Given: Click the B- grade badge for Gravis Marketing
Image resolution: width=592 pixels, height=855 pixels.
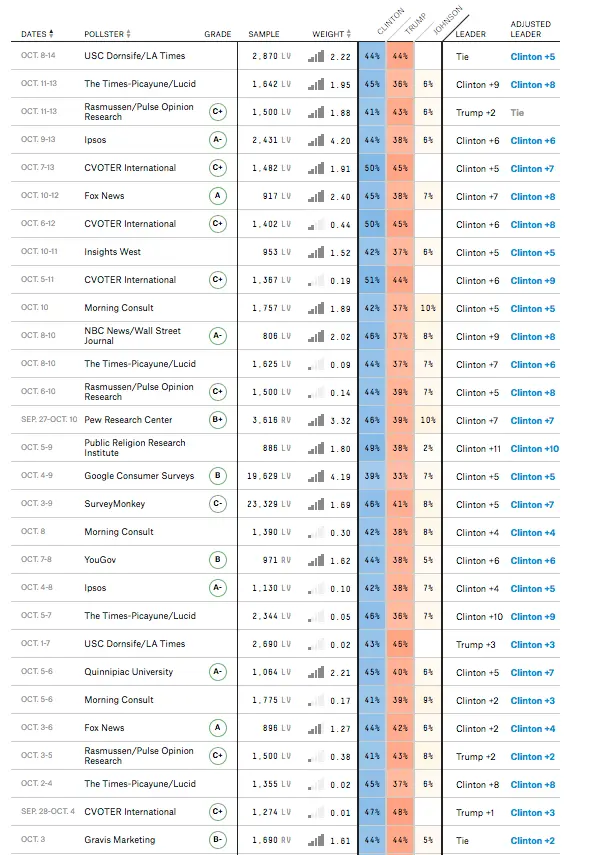Looking at the screenshot, I should click(218, 840).
